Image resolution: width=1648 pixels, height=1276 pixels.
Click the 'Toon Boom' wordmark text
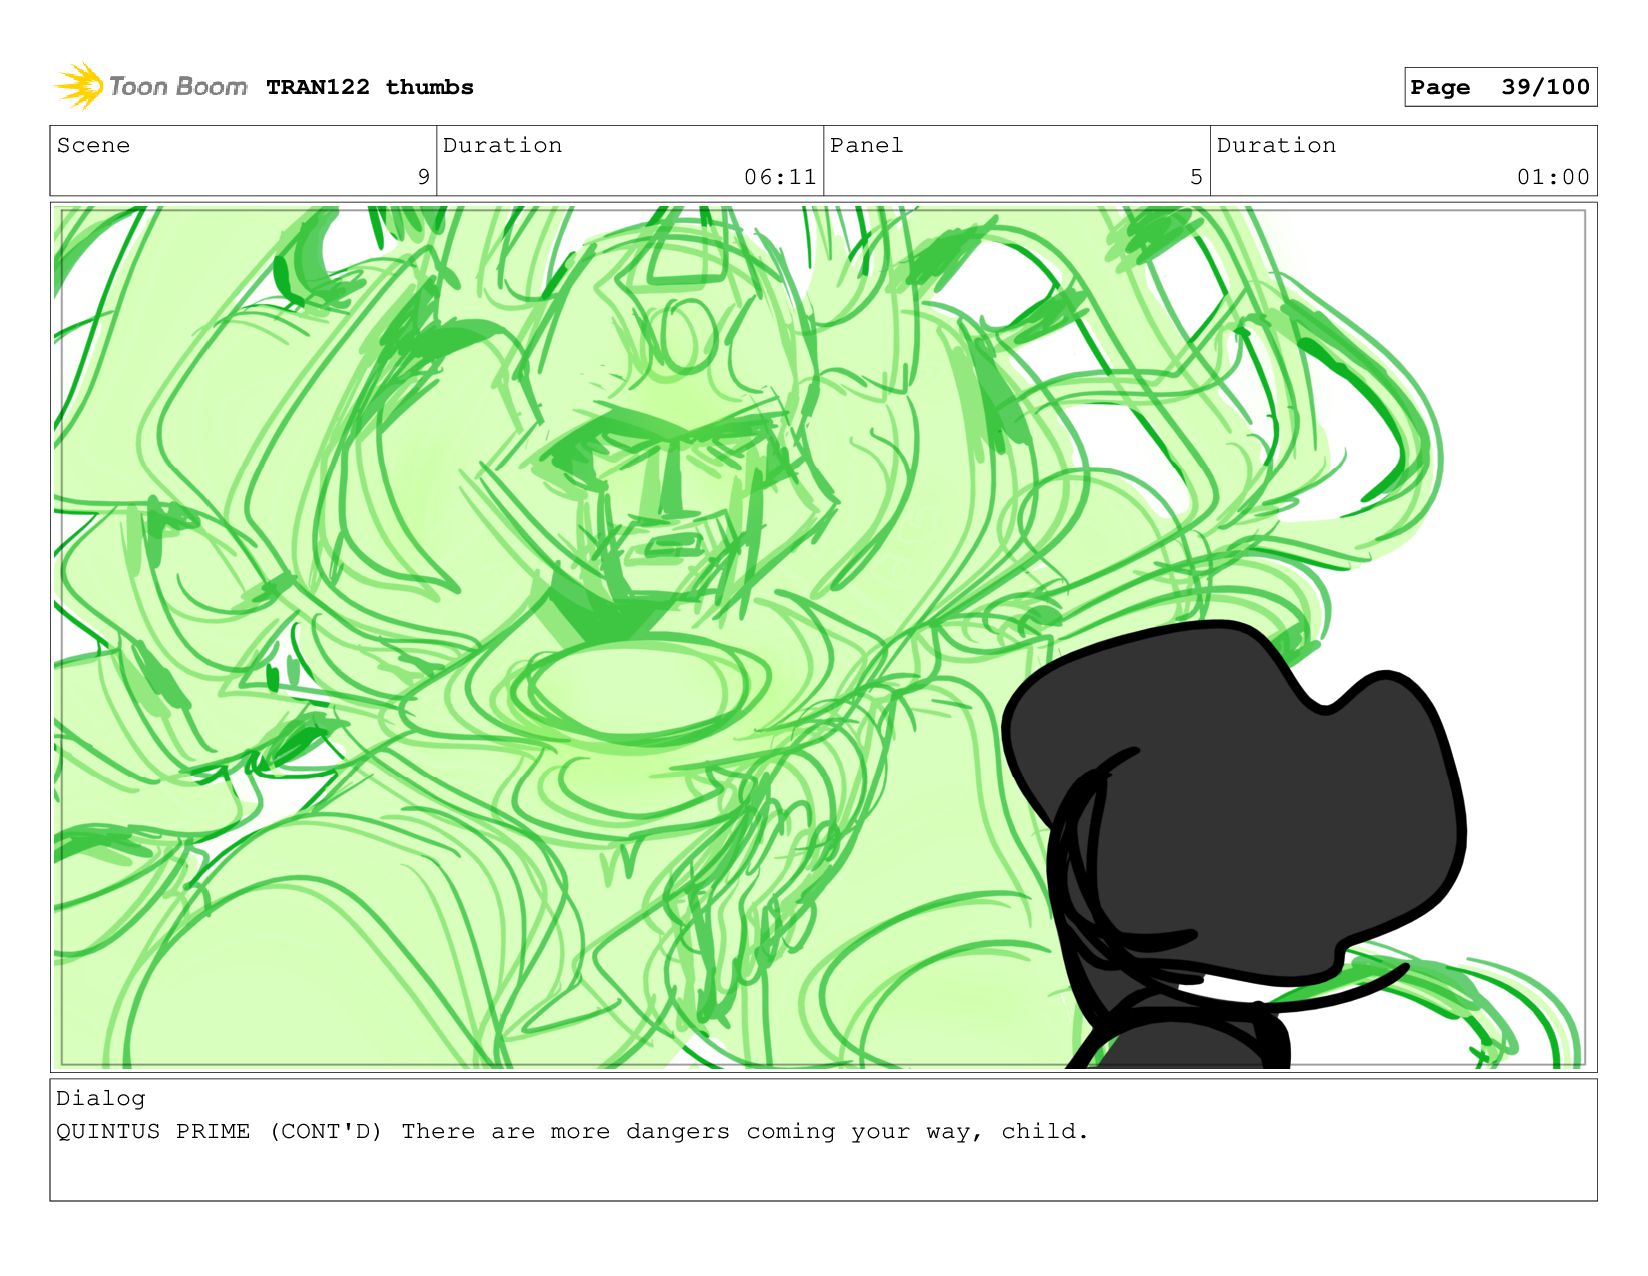[177, 87]
